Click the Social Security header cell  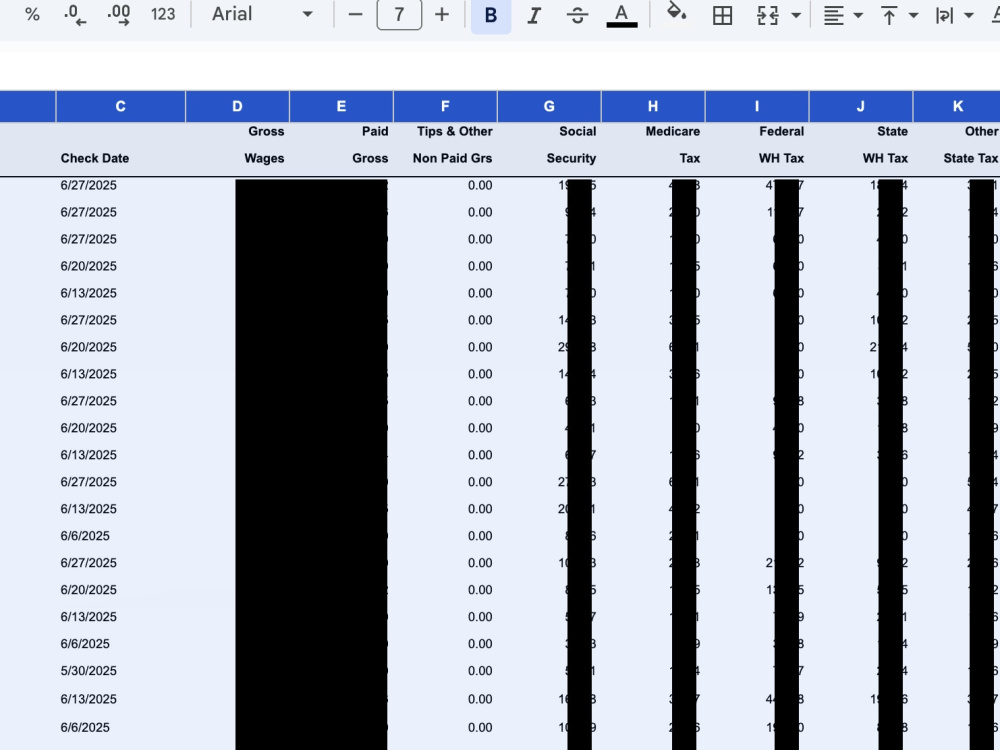click(x=549, y=149)
